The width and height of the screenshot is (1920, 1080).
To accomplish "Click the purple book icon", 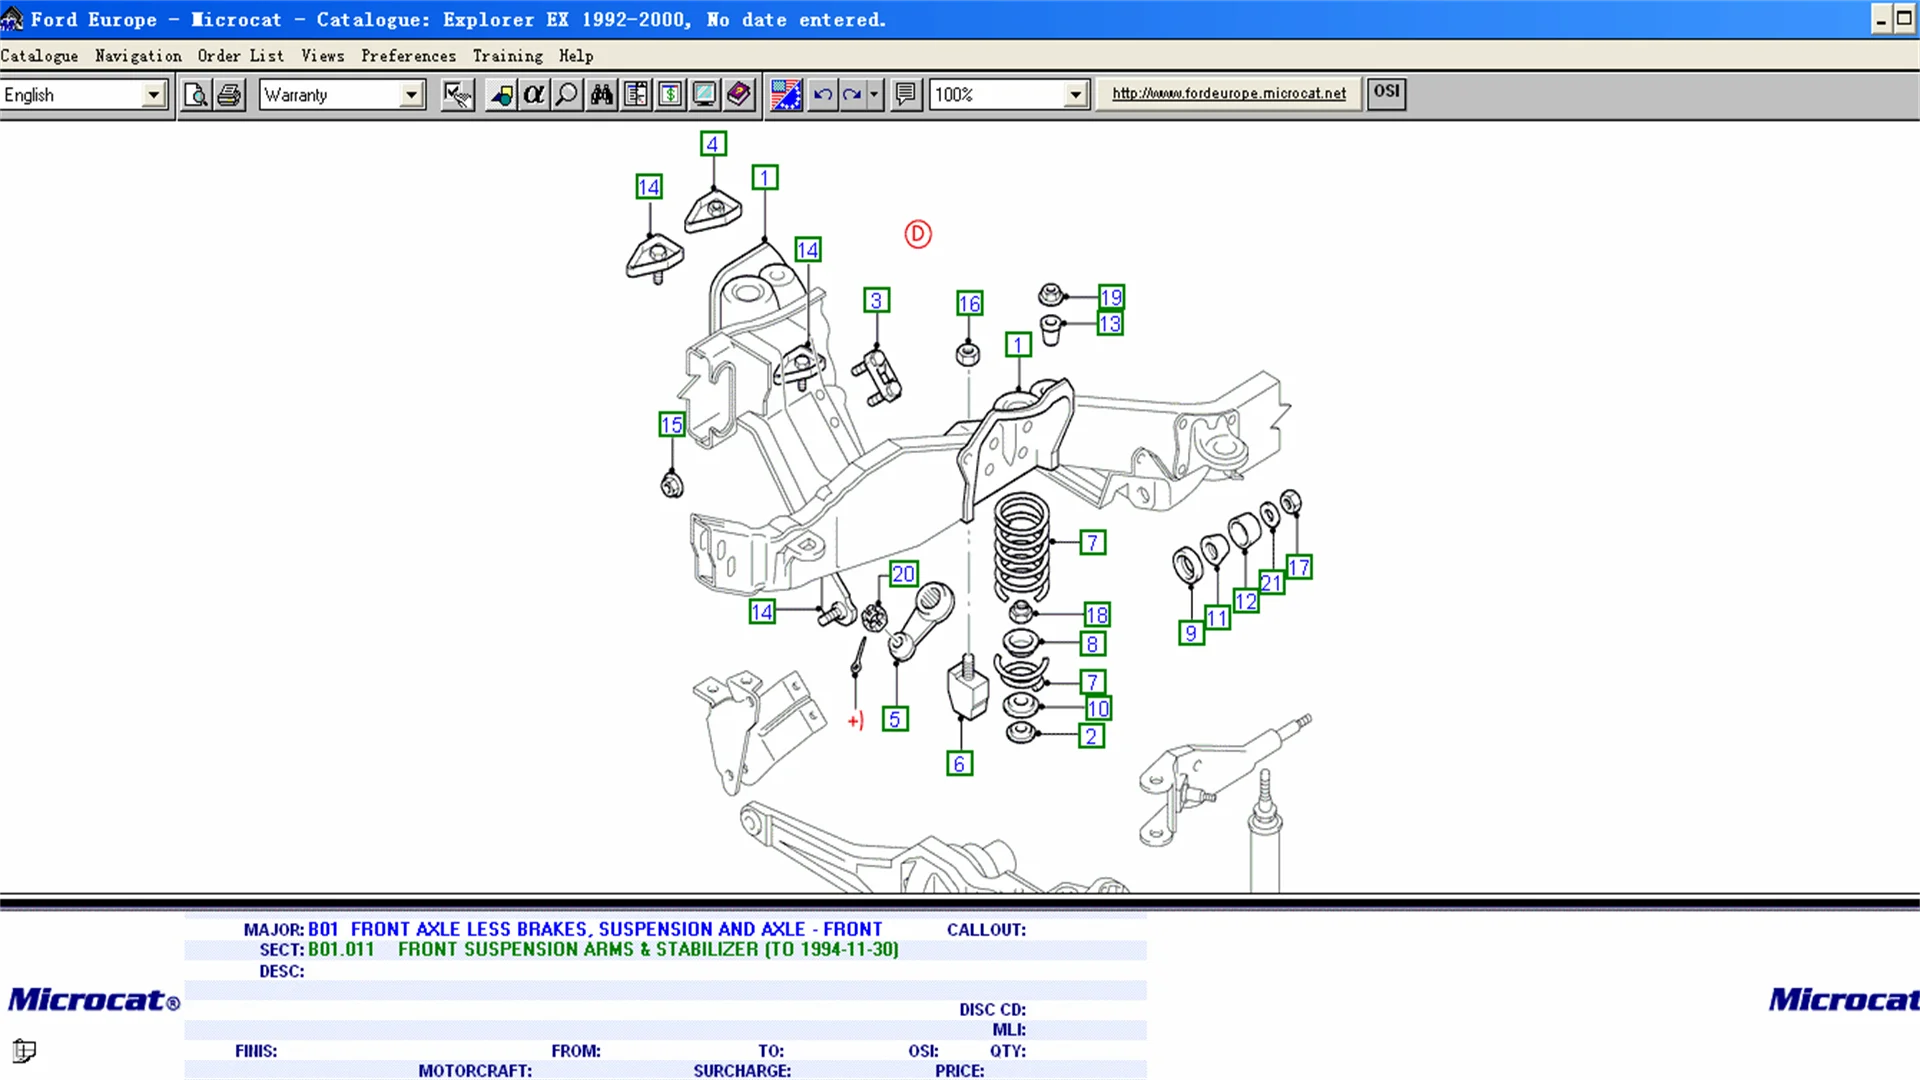I will 739,95.
